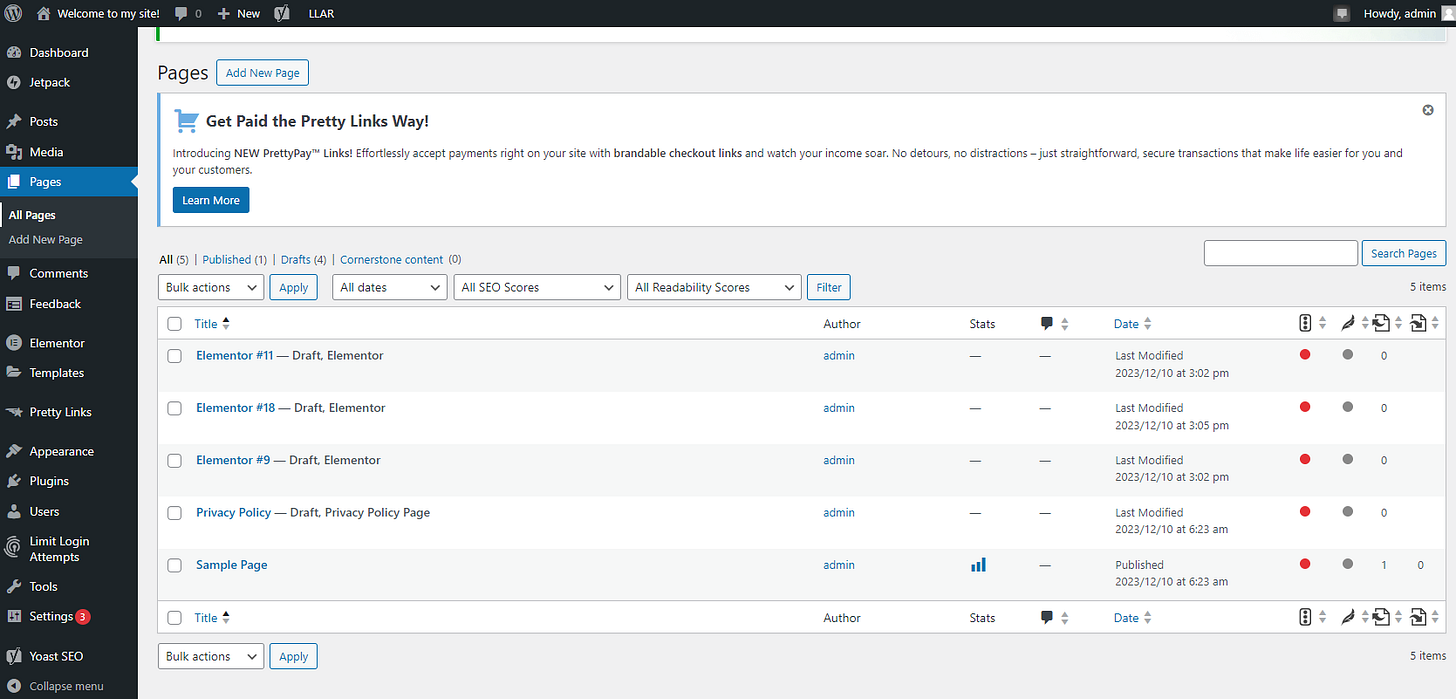The width and height of the screenshot is (1456, 699).
Task: Sort by Date in table footer
Action: coord(1126,618)
